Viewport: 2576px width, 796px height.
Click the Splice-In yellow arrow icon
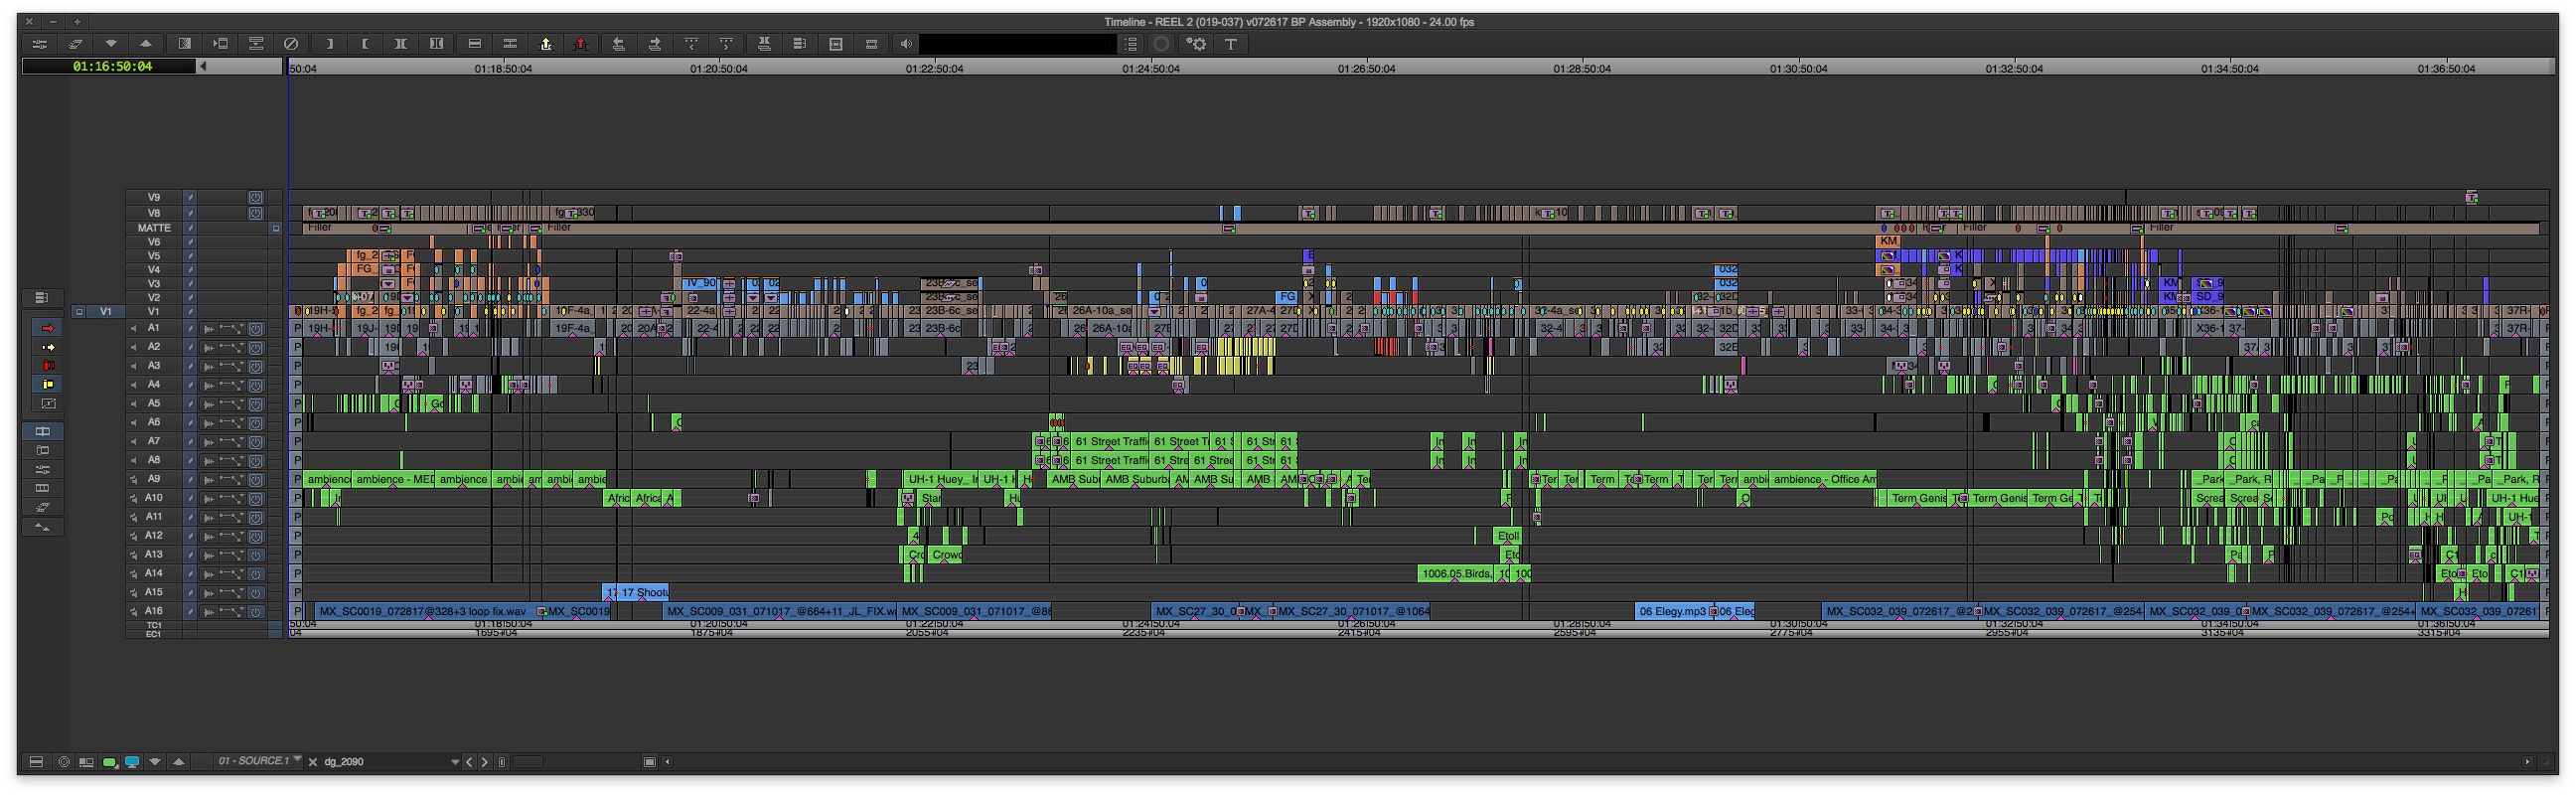545,44
